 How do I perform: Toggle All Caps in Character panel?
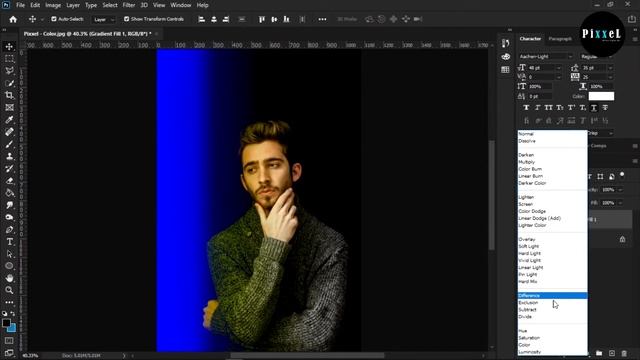549,108
